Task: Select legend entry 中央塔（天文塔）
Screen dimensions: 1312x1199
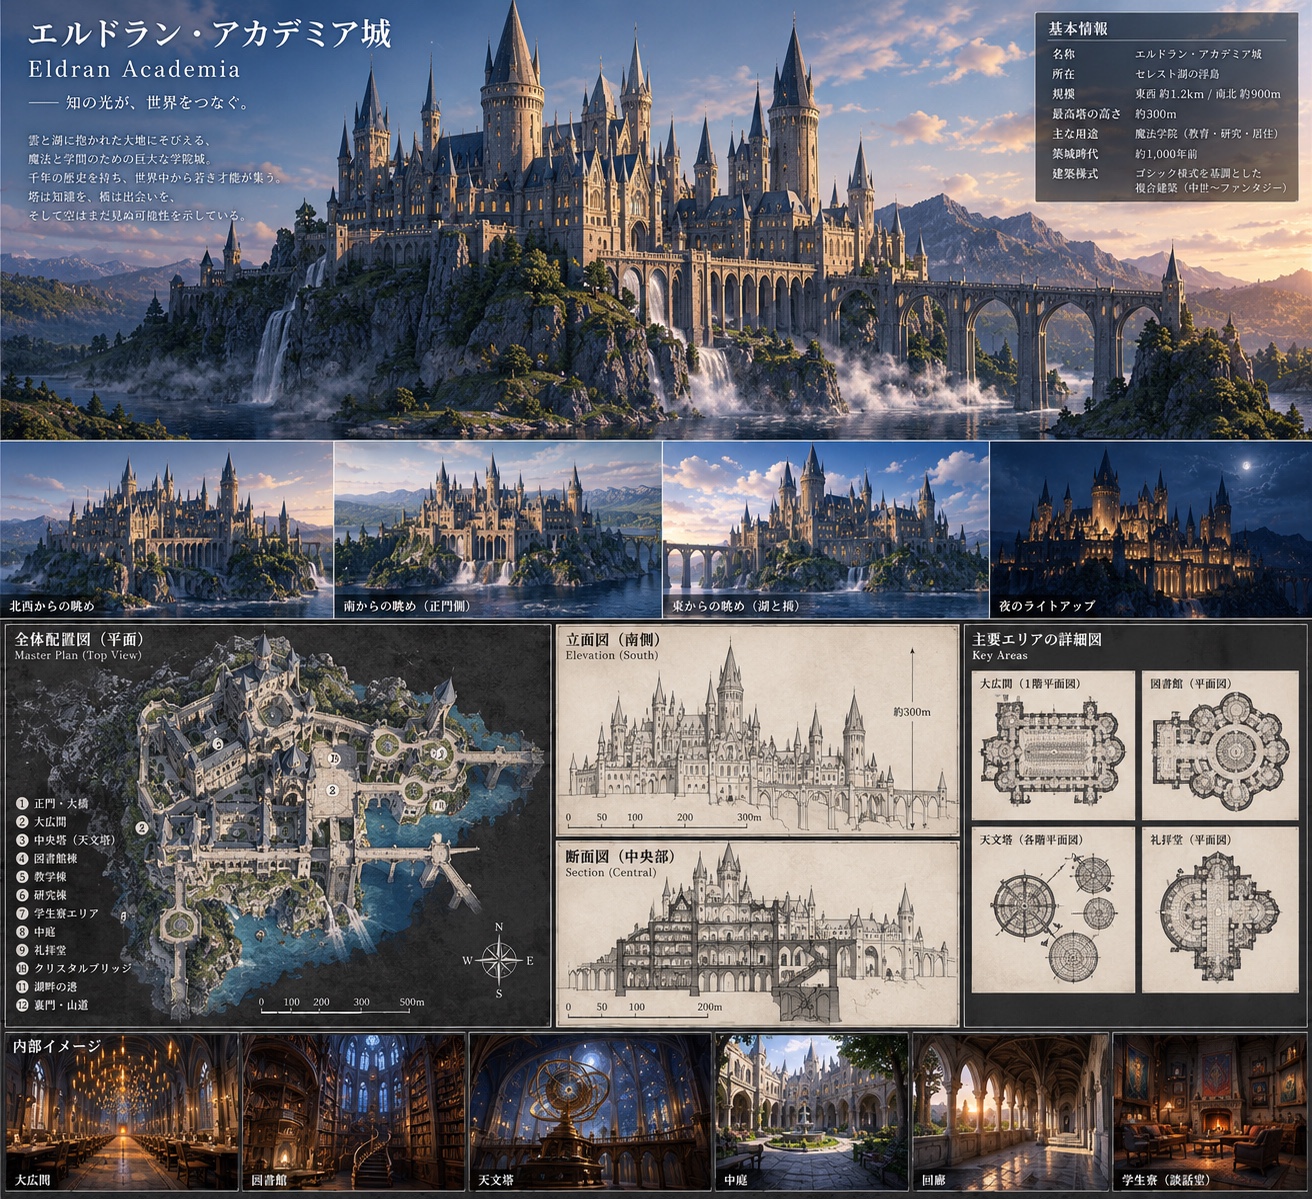Action: pos(65,840)
